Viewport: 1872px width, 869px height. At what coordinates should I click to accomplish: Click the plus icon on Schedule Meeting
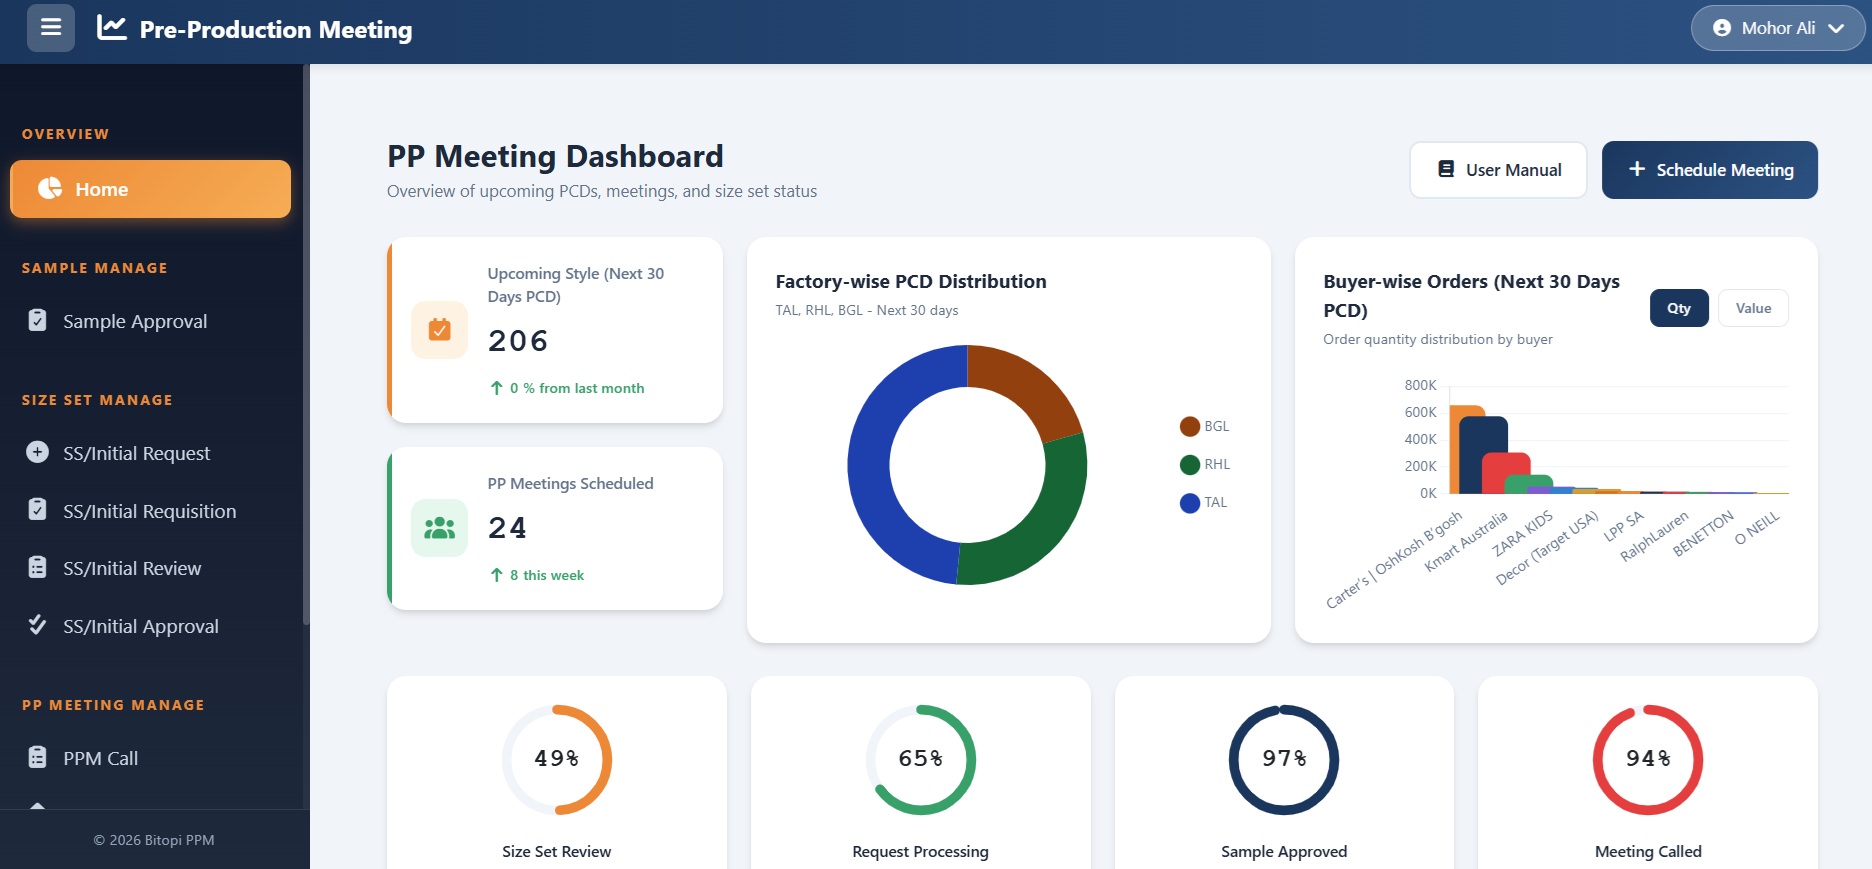1637,169
